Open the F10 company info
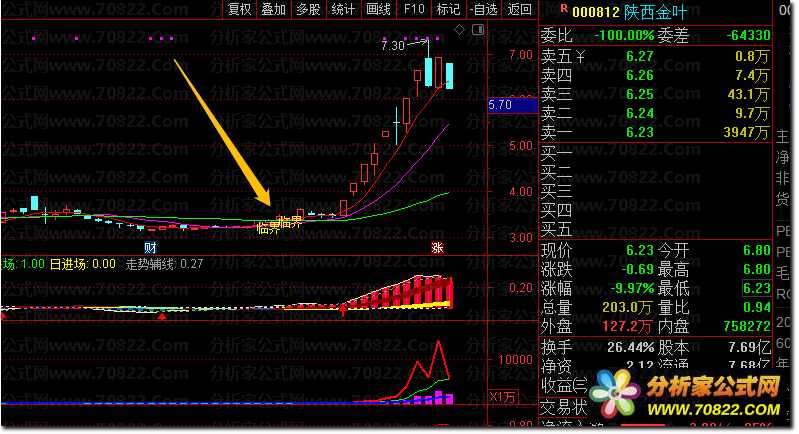Screen dimensions: 799x434 413,9
